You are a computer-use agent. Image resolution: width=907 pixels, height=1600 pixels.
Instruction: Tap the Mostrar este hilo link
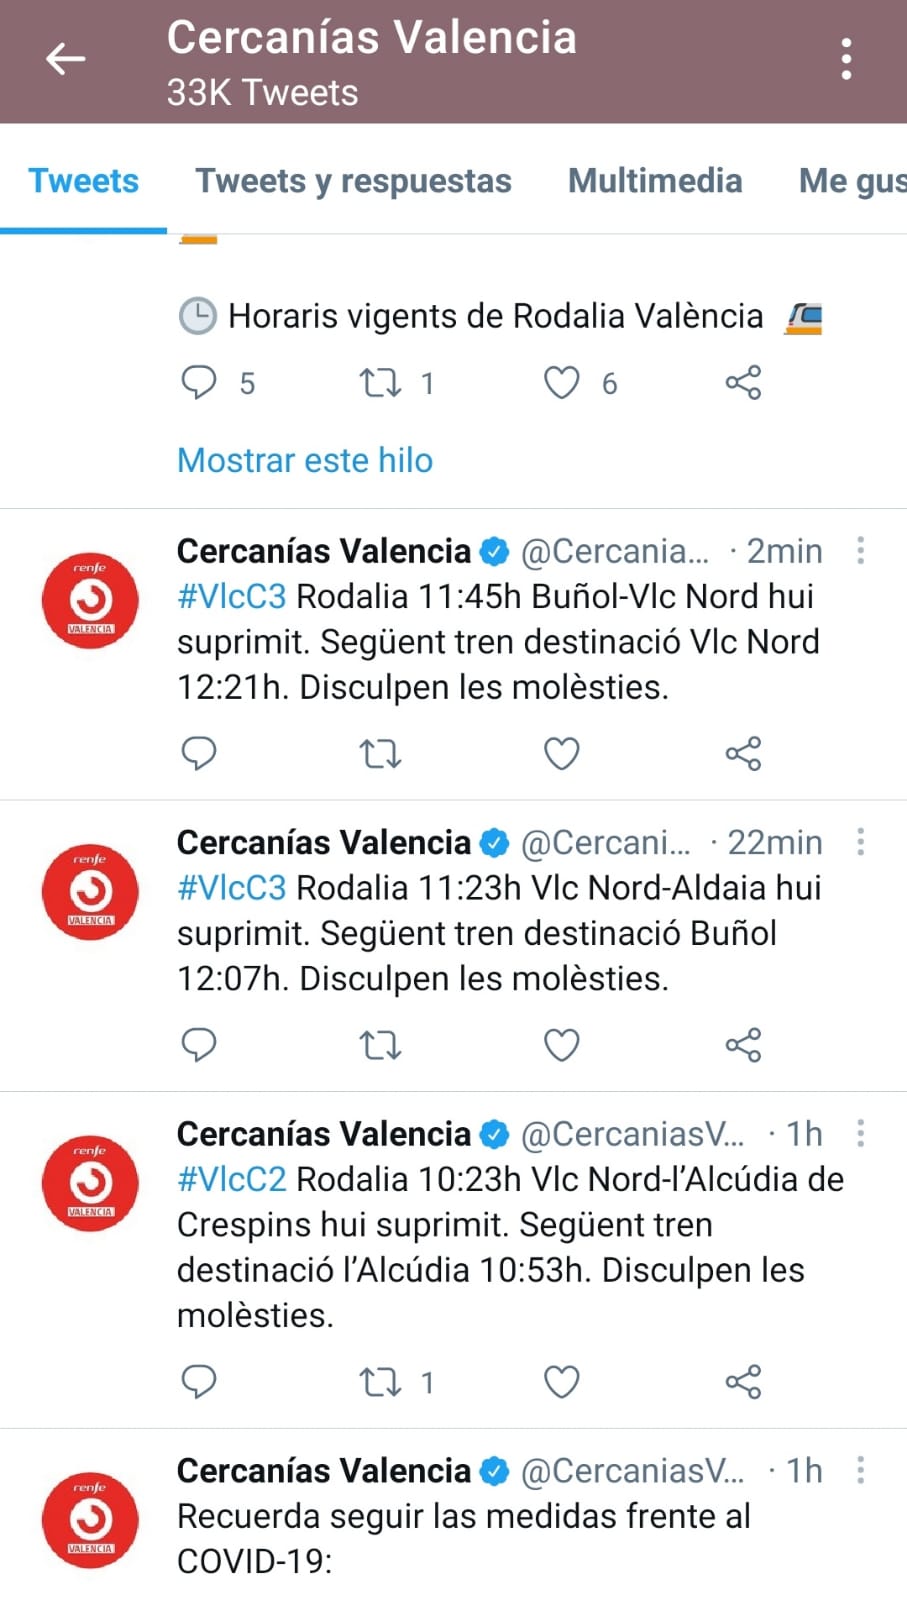(305, 460)
